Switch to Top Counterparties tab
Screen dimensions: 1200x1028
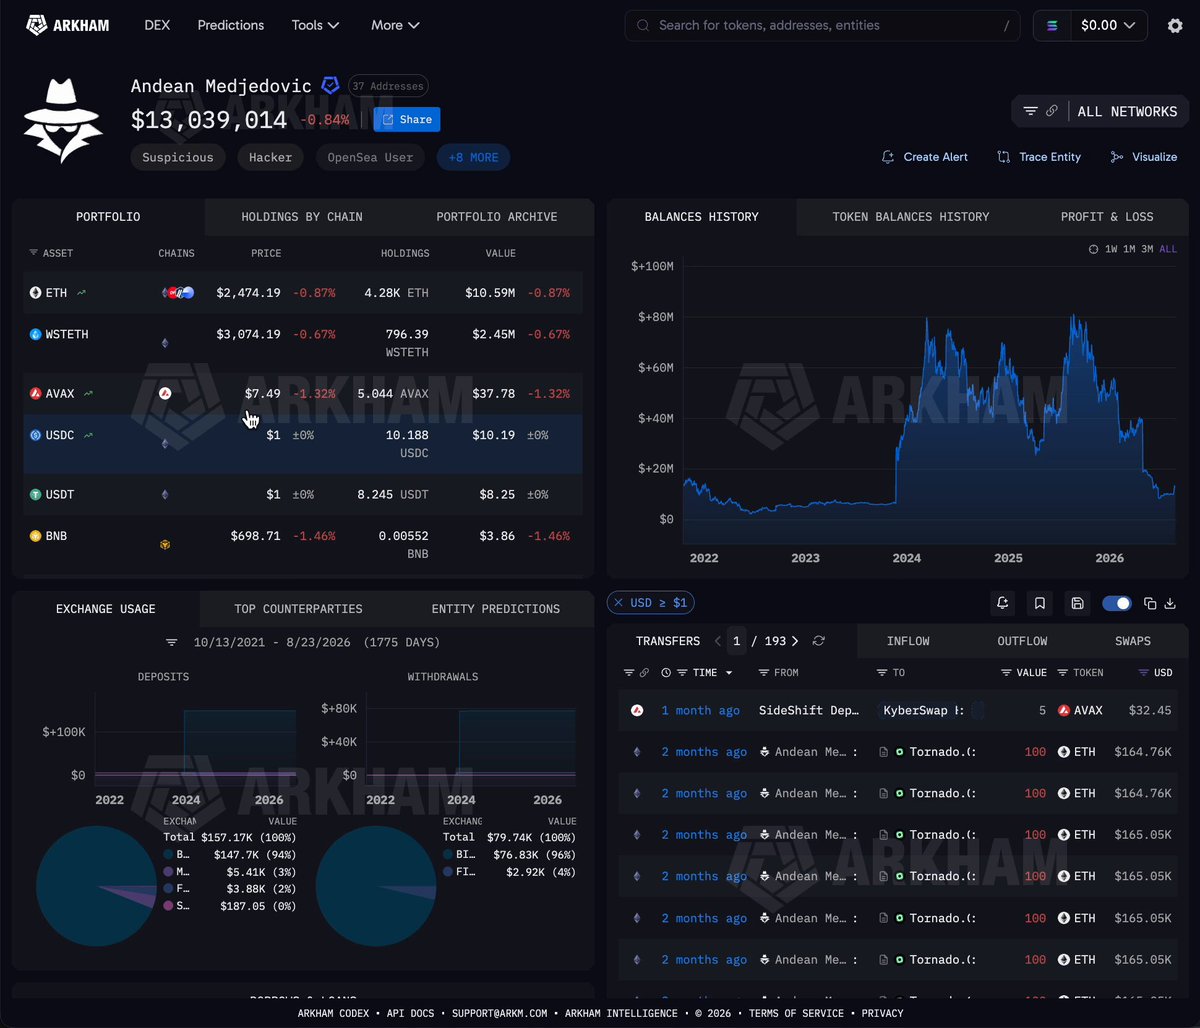point(298,609)
